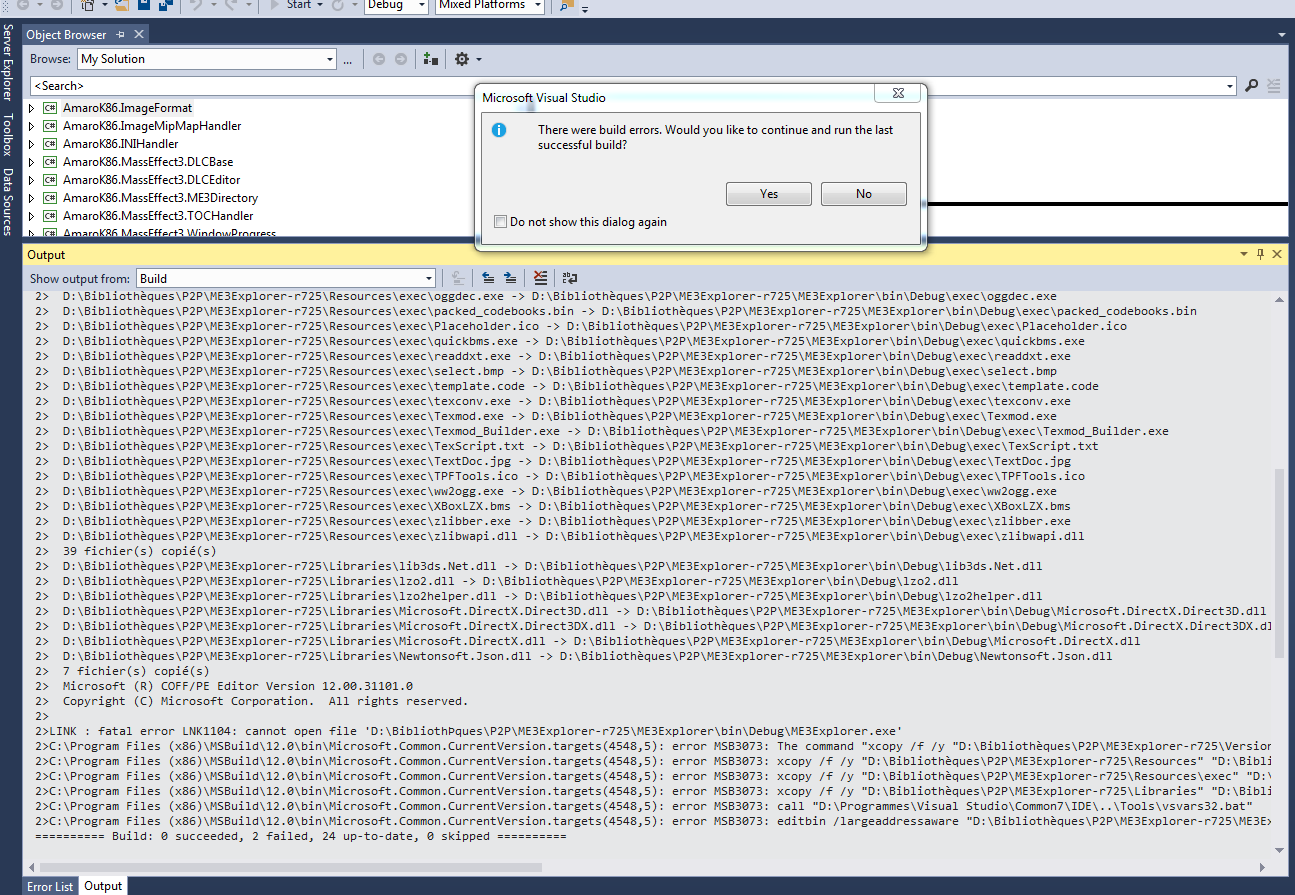This screenshot has height=895, width=1295.
Task: Open Mixed Platforms dropdown
Action: [x=490, y=5]
